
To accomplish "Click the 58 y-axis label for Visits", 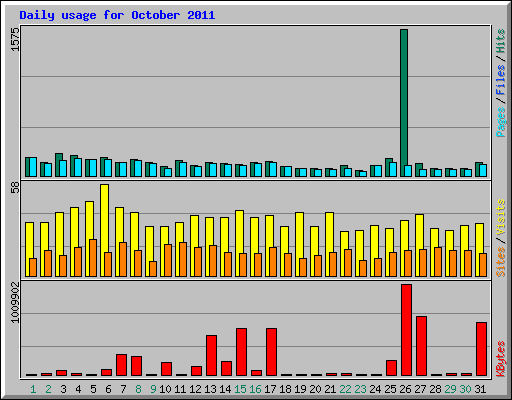I will (15, 189).
